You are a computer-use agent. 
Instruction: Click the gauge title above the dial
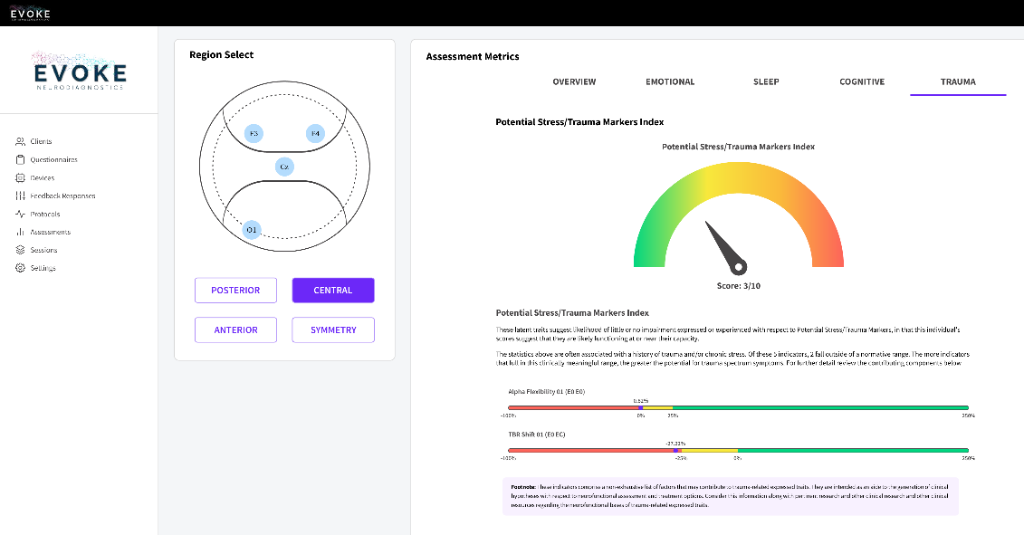(x=739, y=147)
